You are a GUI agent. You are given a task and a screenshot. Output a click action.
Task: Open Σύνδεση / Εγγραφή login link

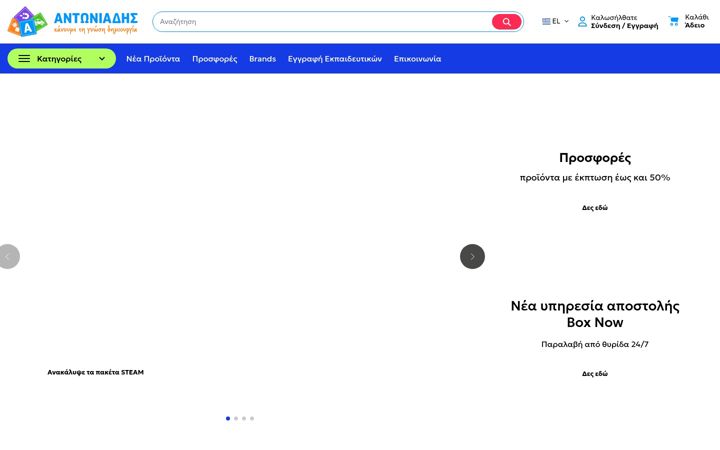point(624,26)
